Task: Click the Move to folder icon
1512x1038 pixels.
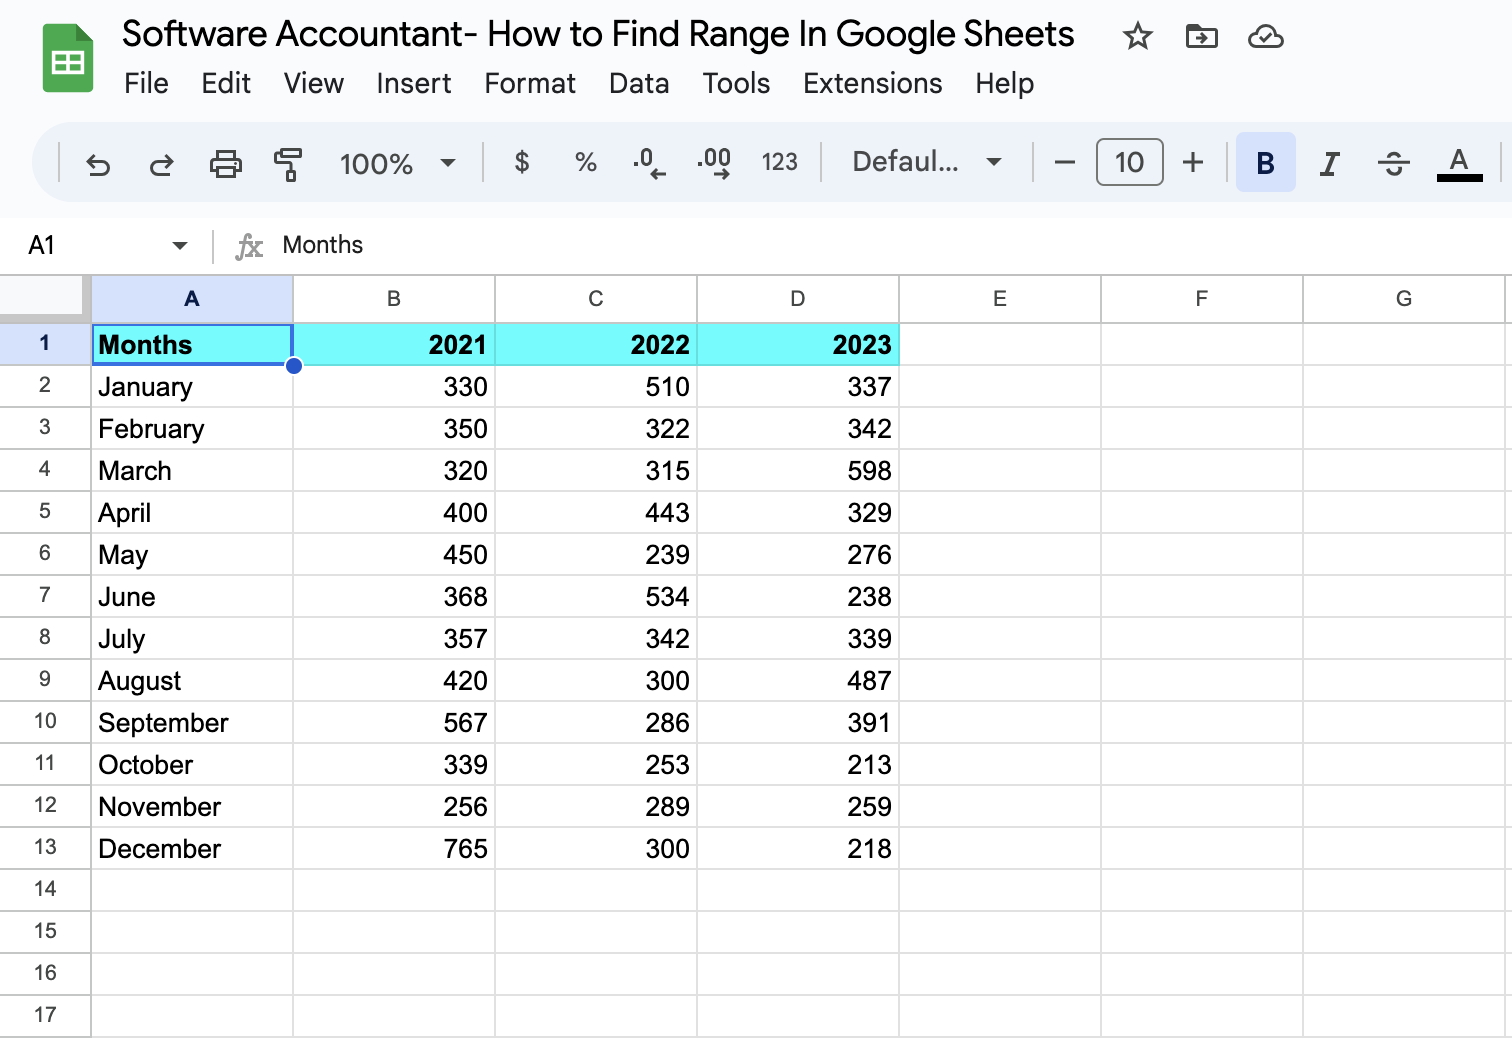Action: point(1201,37)
